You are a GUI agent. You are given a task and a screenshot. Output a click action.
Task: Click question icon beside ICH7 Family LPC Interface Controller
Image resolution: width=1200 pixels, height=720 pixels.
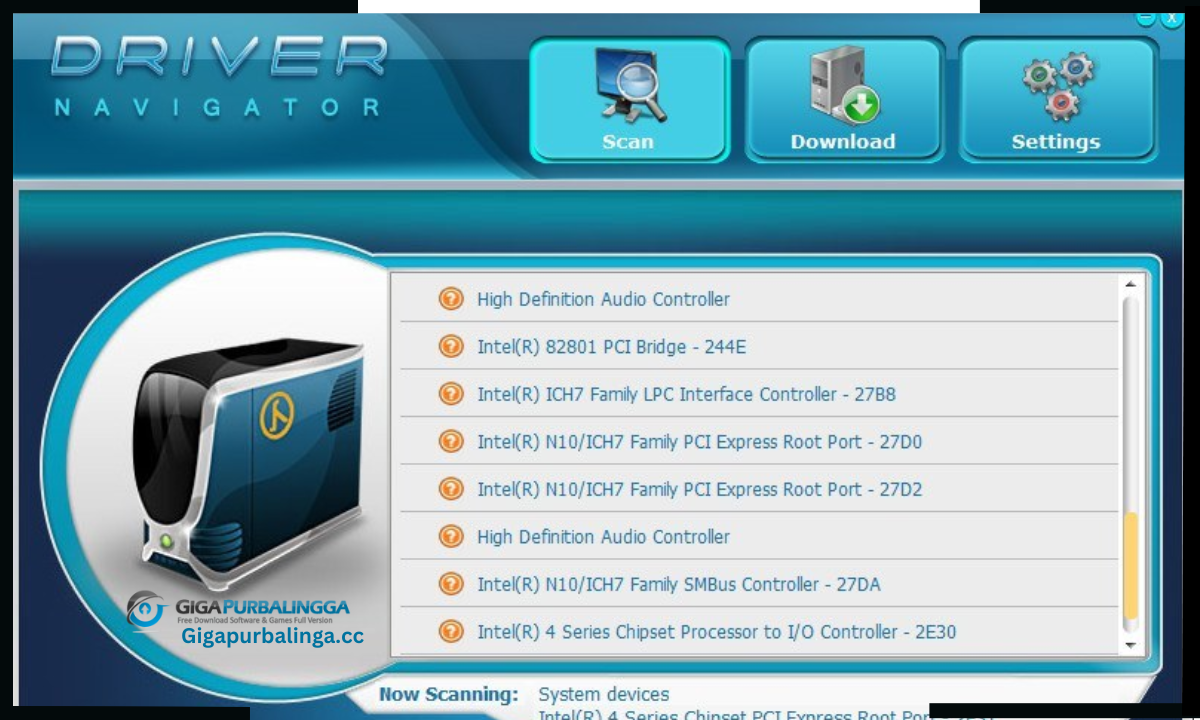[451, 394]
